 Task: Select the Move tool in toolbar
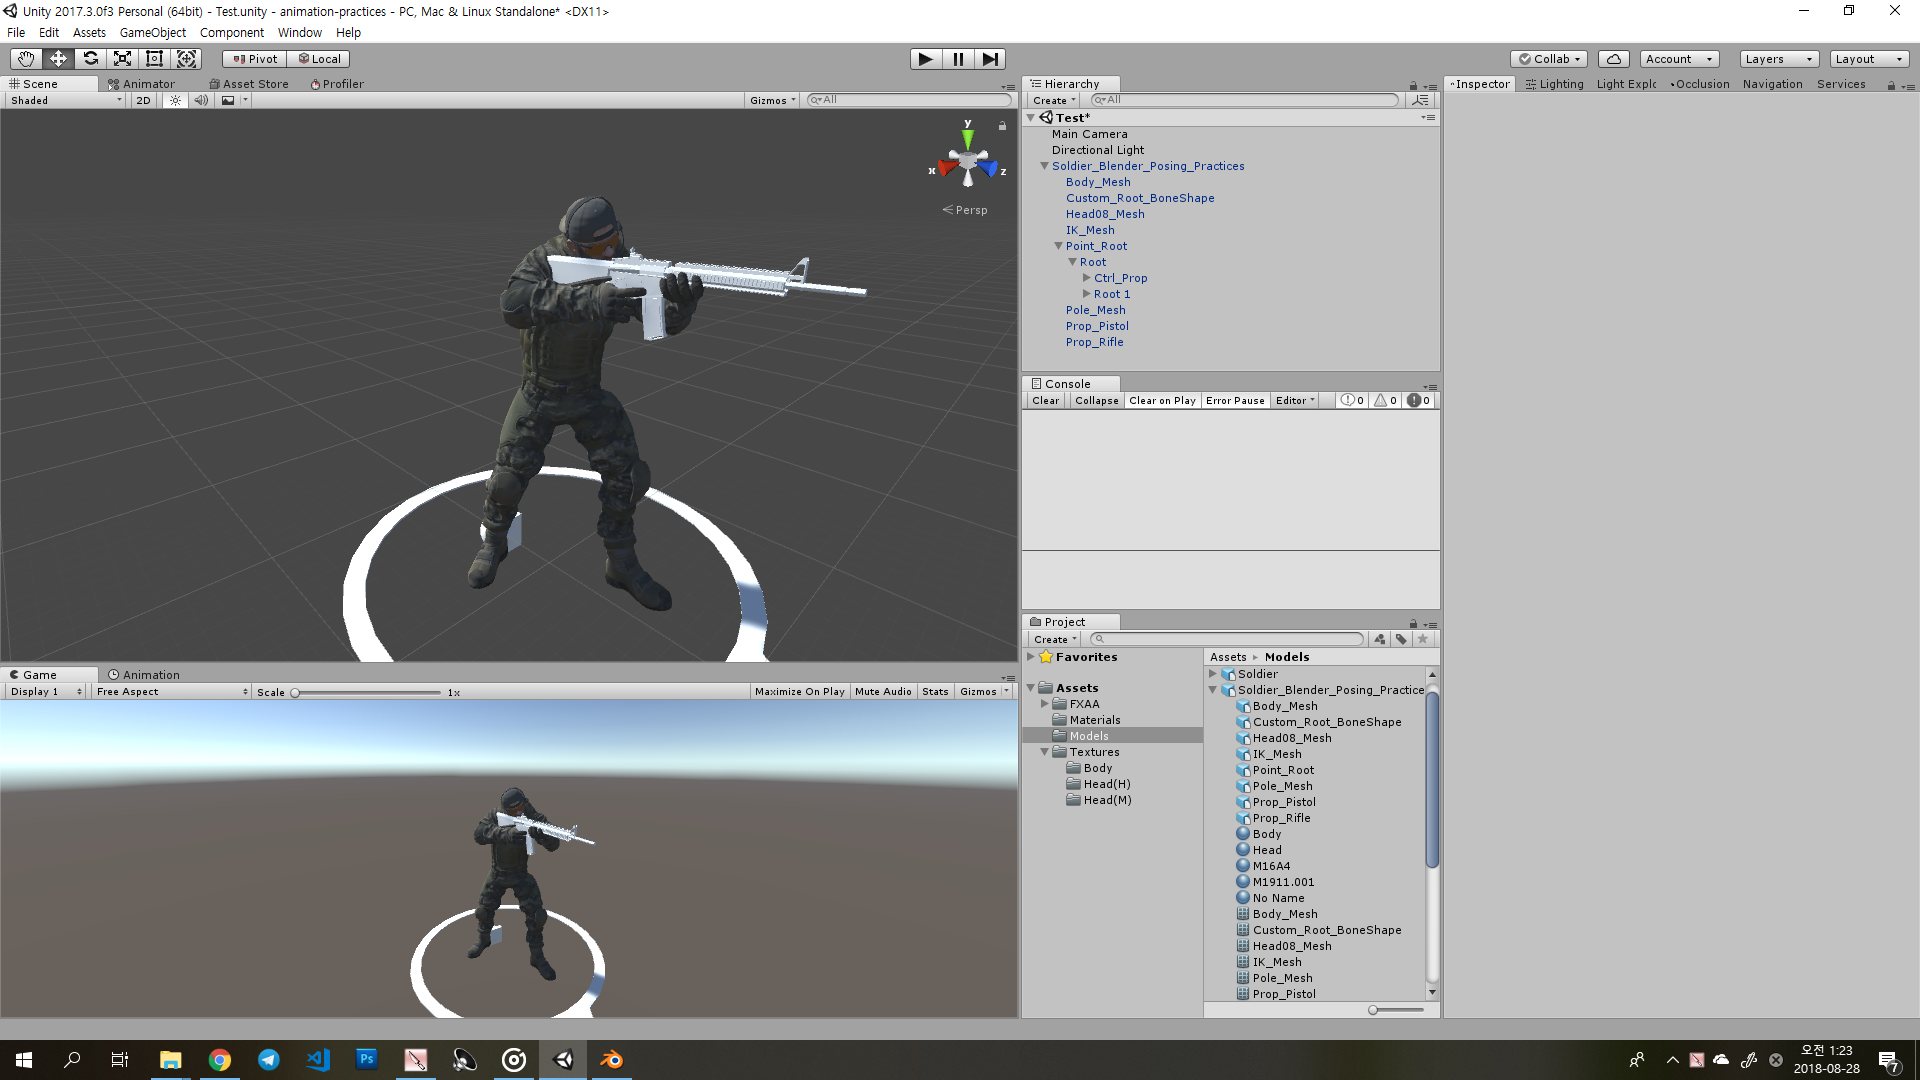coord(58,59)
